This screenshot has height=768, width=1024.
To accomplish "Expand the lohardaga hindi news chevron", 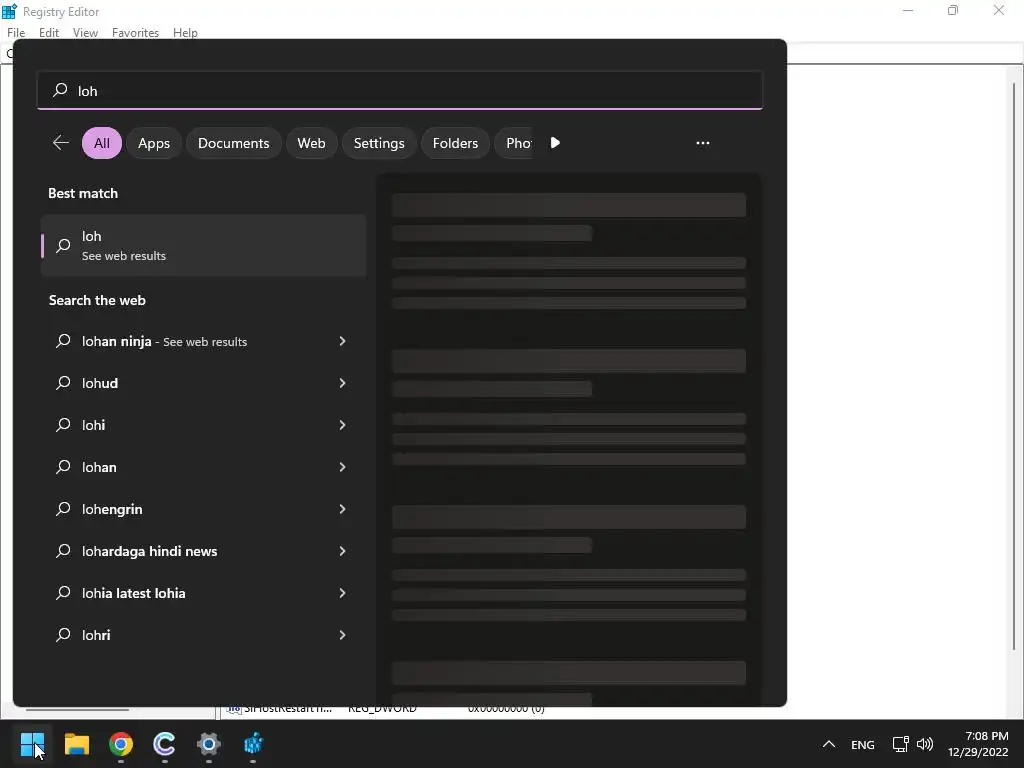I will [342, 551].
